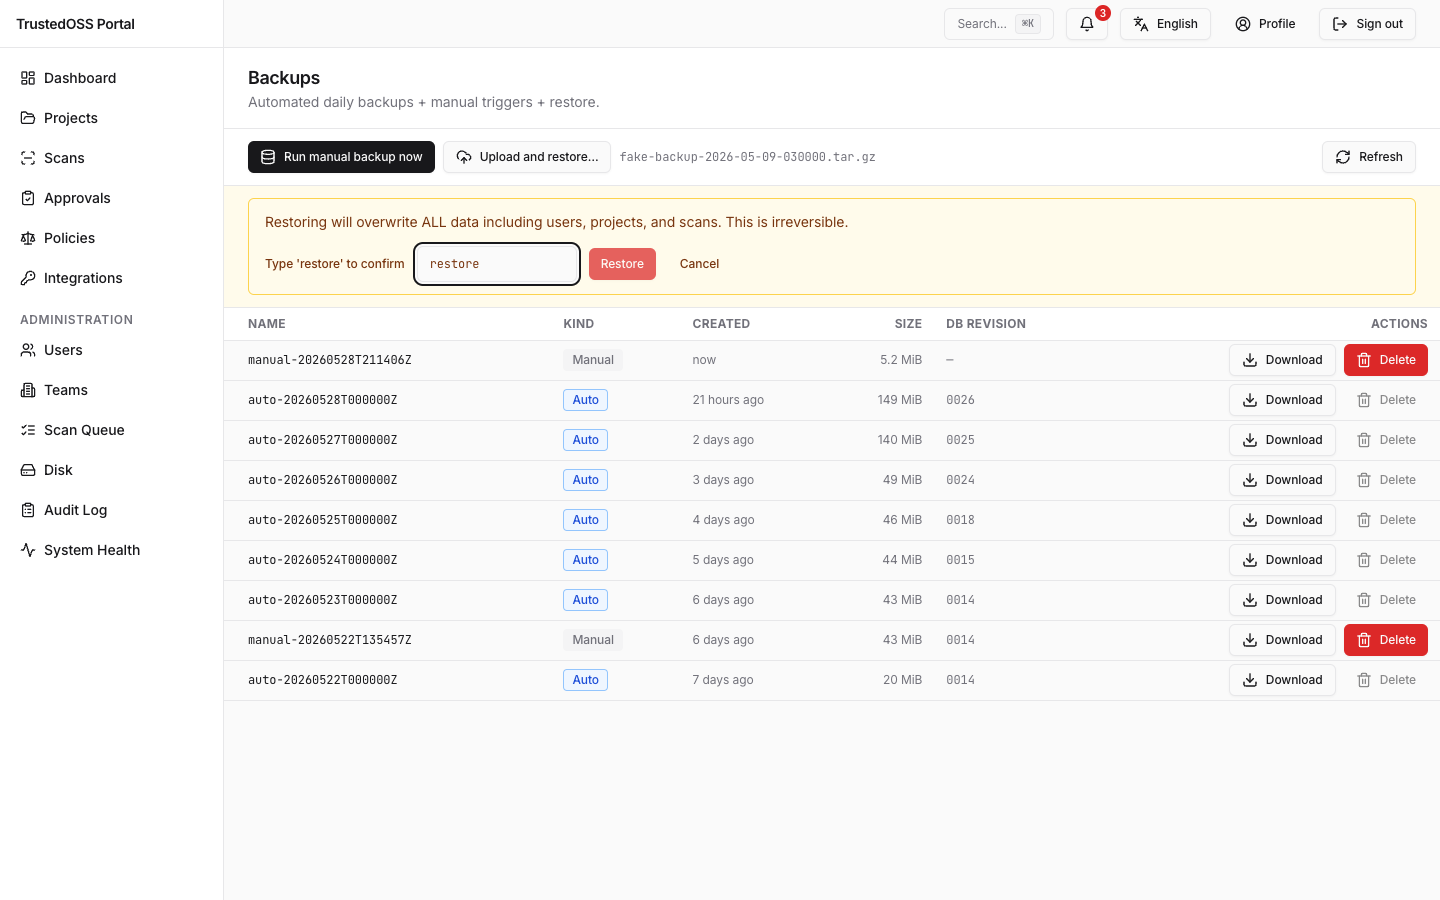
Task: Click the language translate icon
Action: click(x=1141, y=24)
